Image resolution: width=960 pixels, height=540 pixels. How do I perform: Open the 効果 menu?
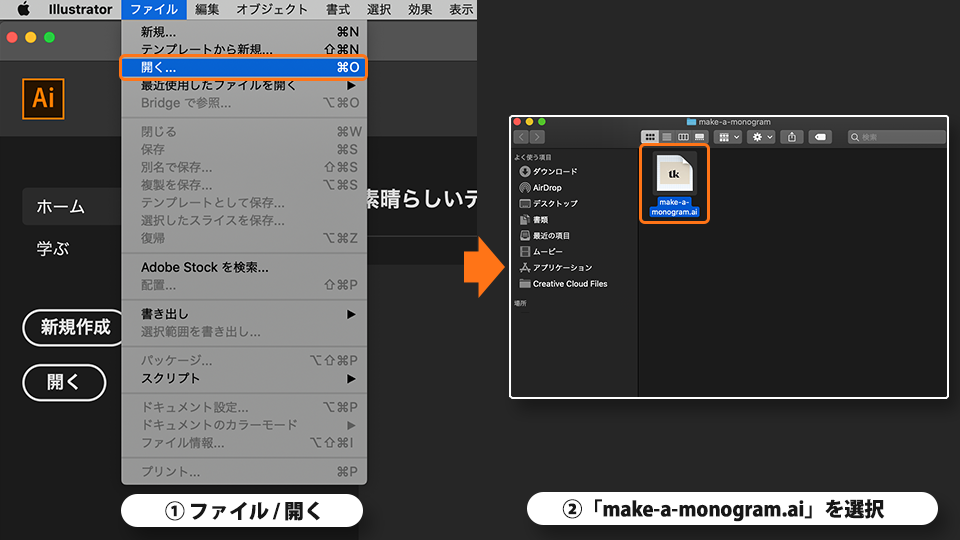420,9
